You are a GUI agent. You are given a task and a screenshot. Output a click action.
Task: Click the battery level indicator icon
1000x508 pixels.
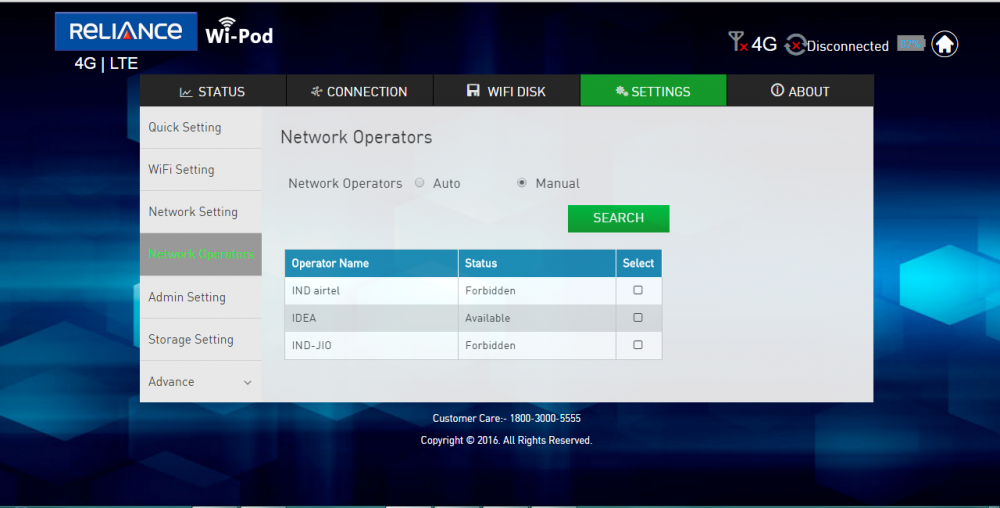[x=911, y=44]
